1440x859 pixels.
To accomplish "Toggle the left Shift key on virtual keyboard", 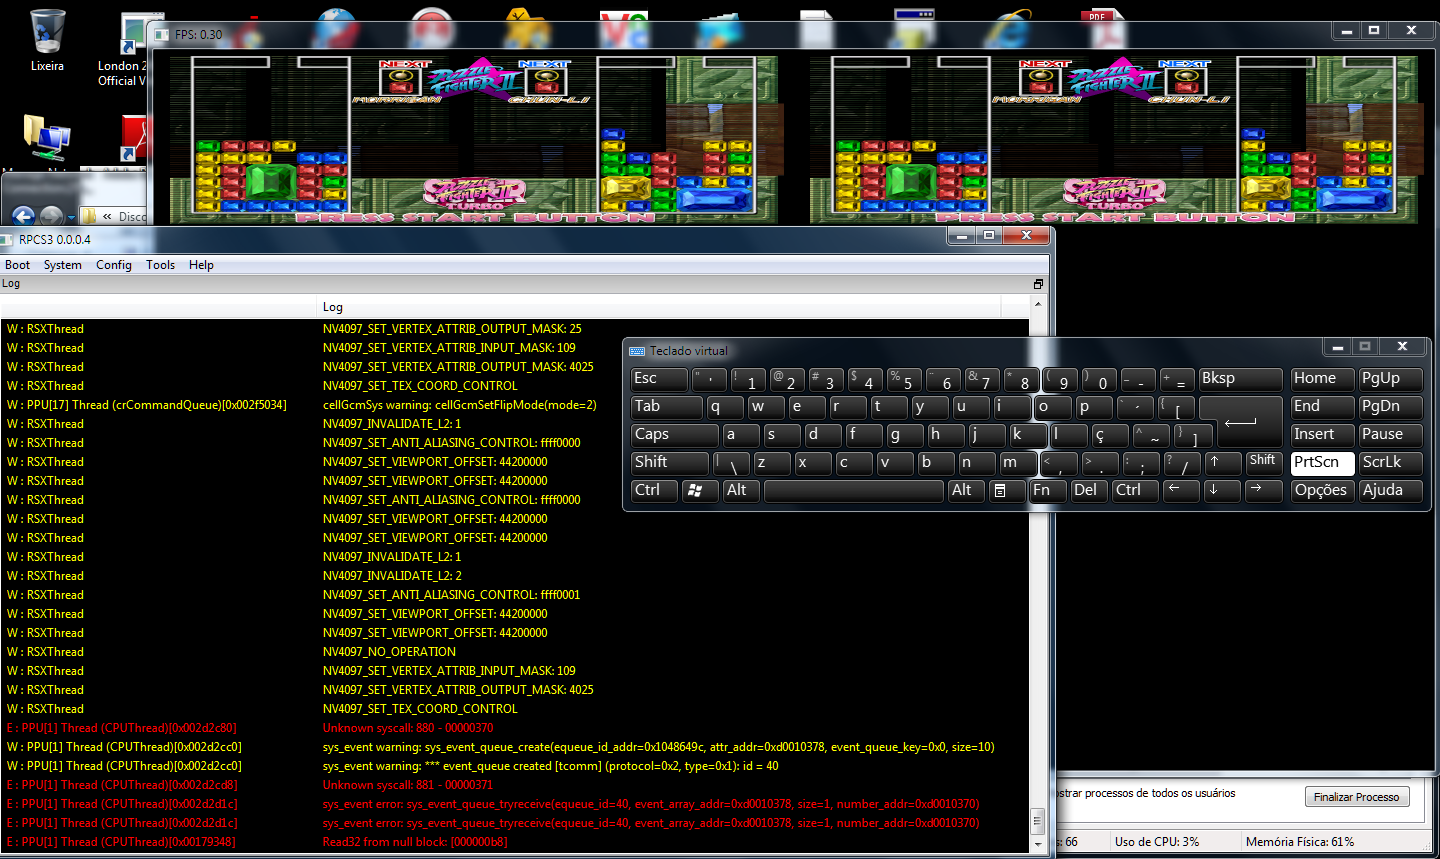I will click(x=669, y=463).
